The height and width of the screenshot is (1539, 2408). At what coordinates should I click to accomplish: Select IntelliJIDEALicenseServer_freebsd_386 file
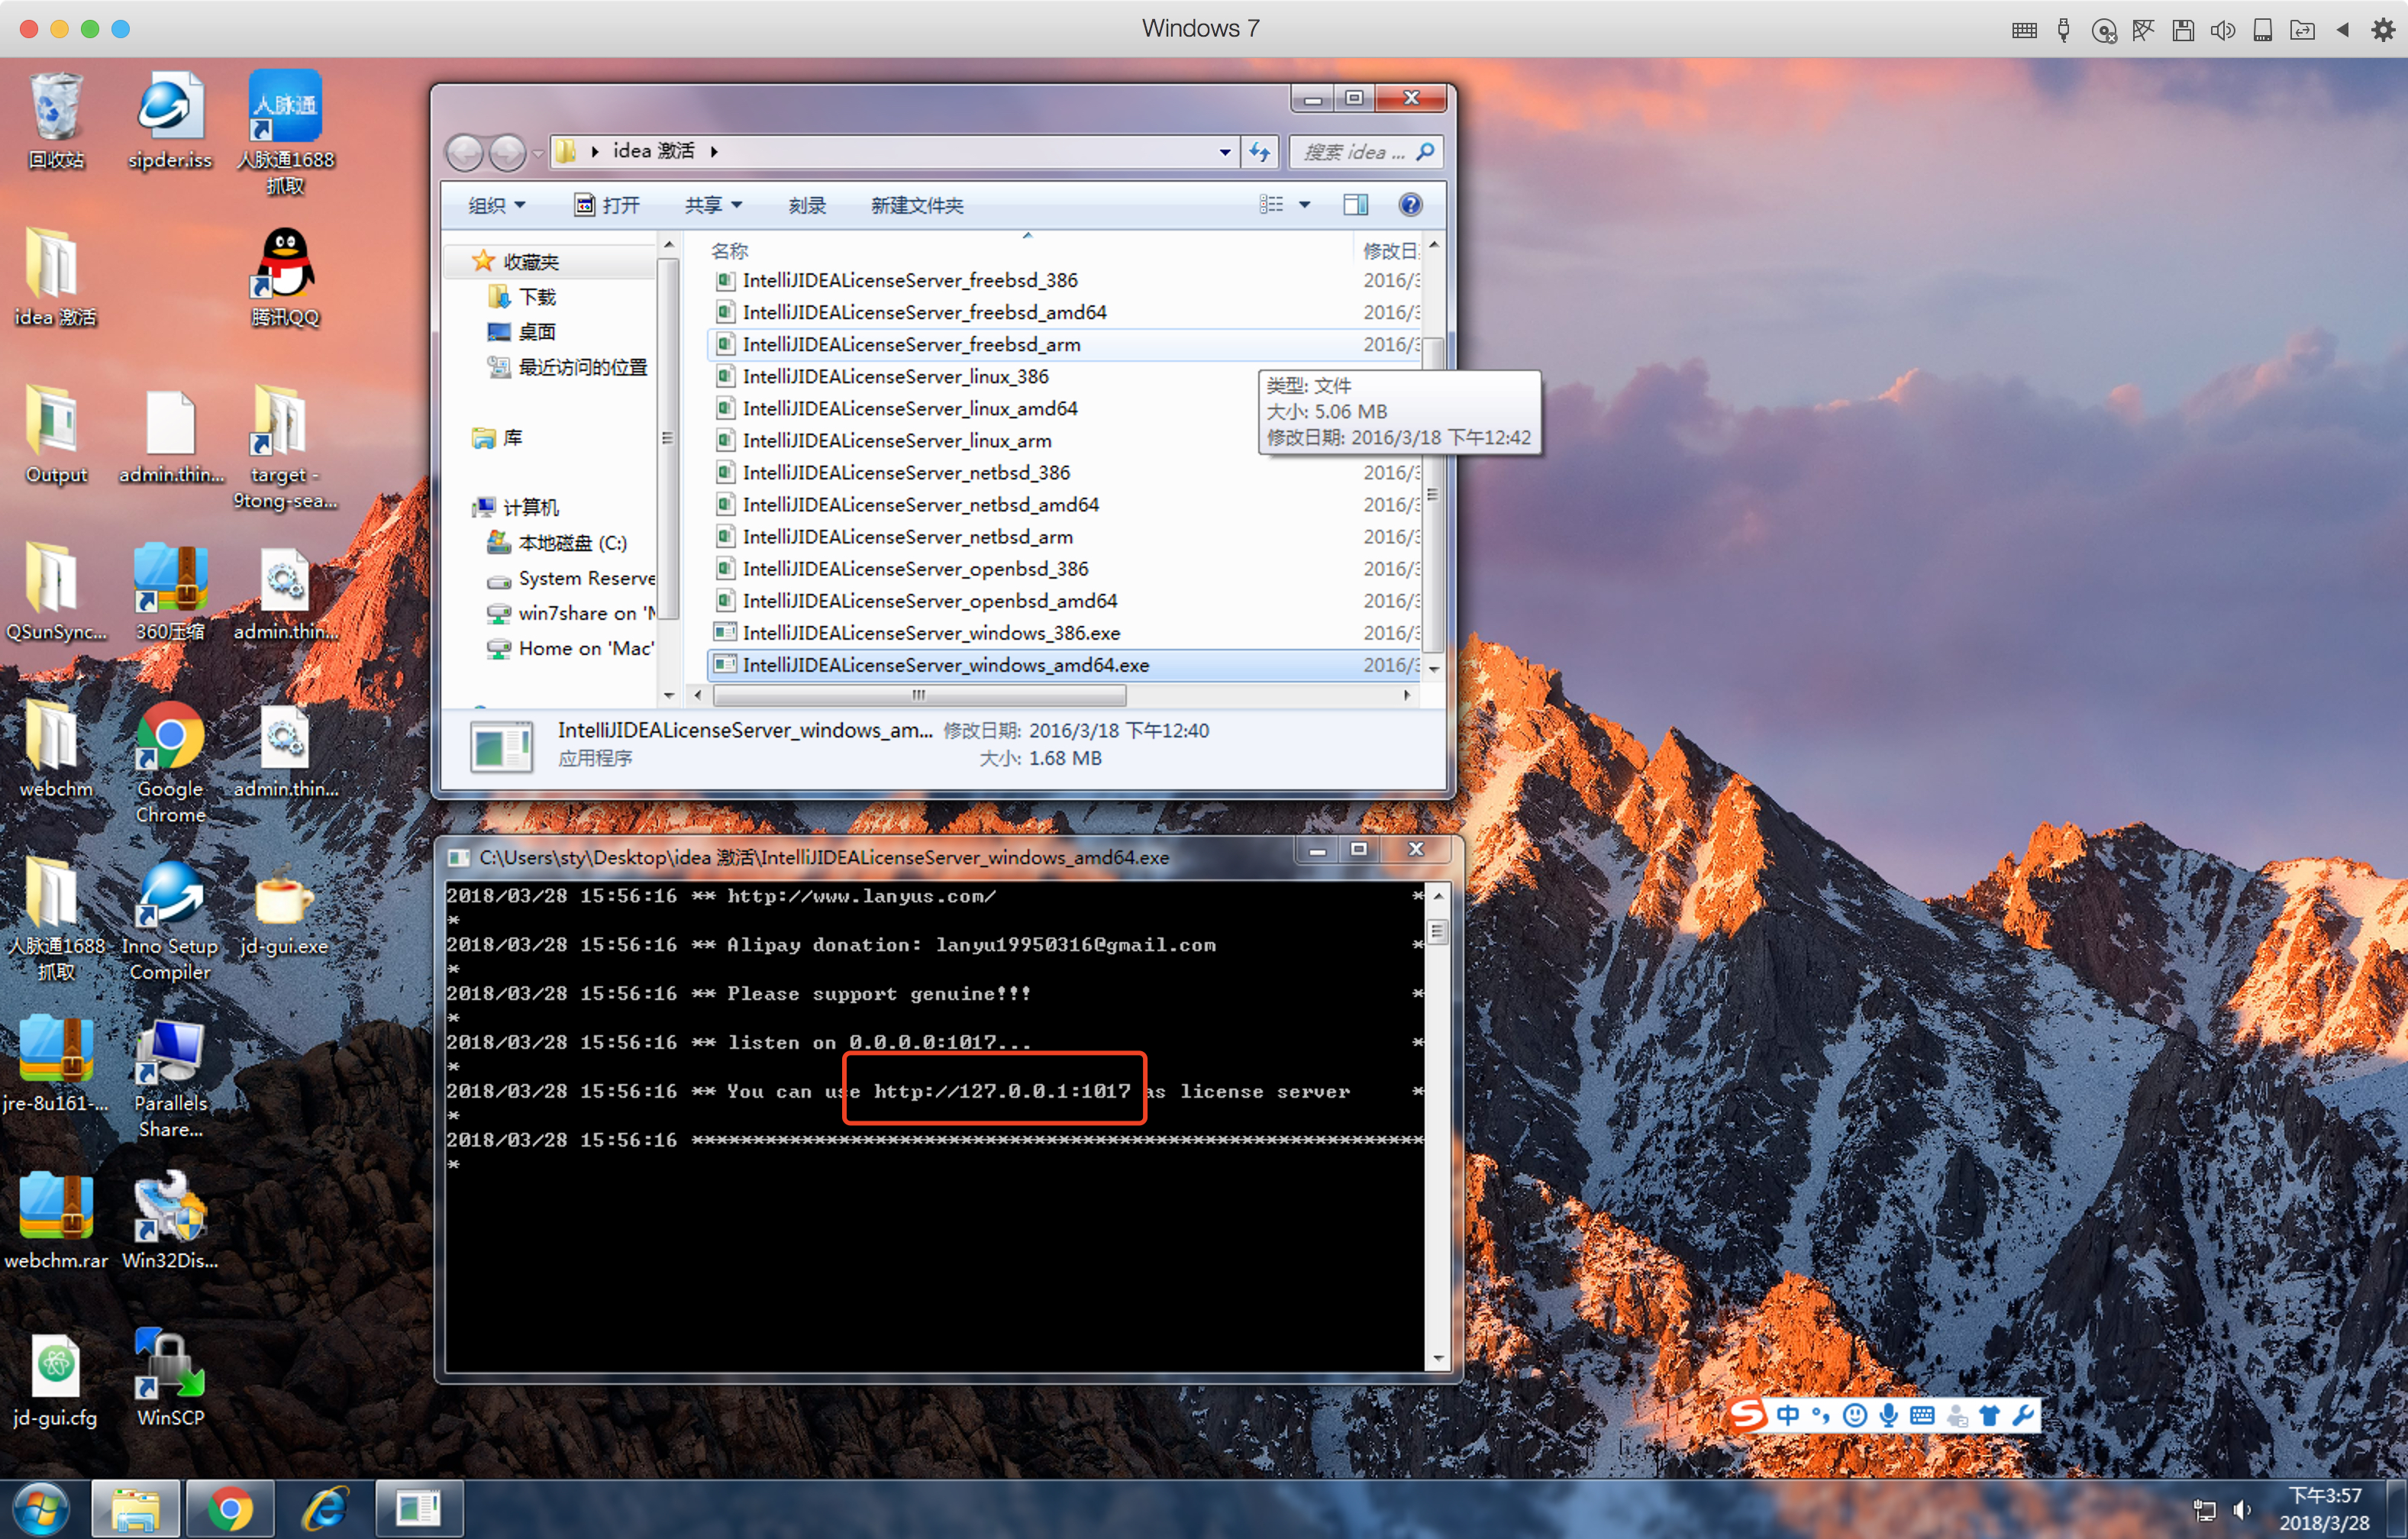(910, 280)
